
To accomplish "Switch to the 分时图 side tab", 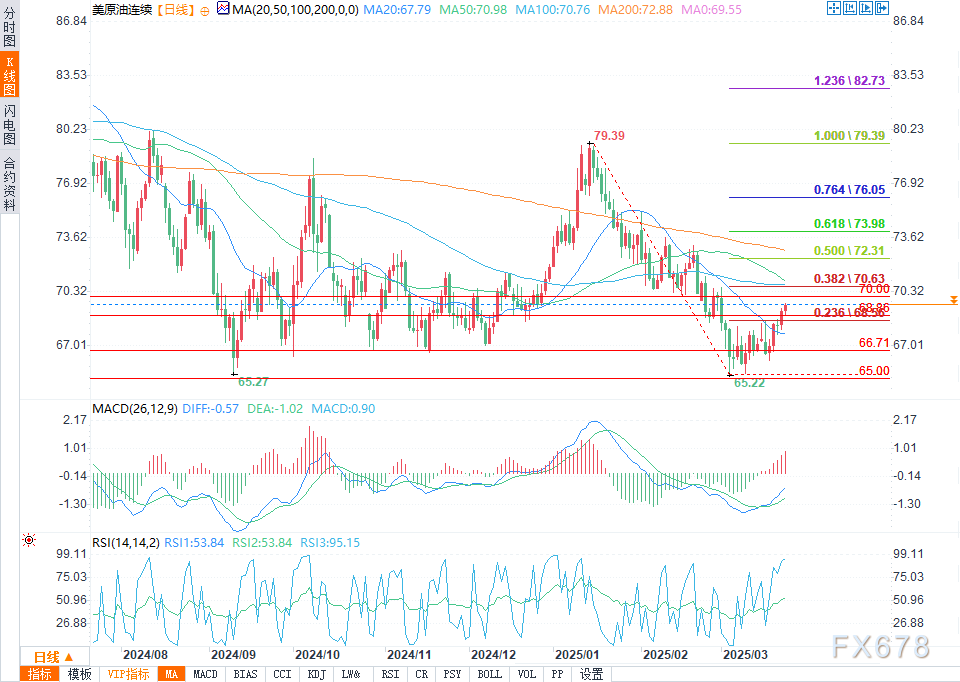I will pos(9,30).
